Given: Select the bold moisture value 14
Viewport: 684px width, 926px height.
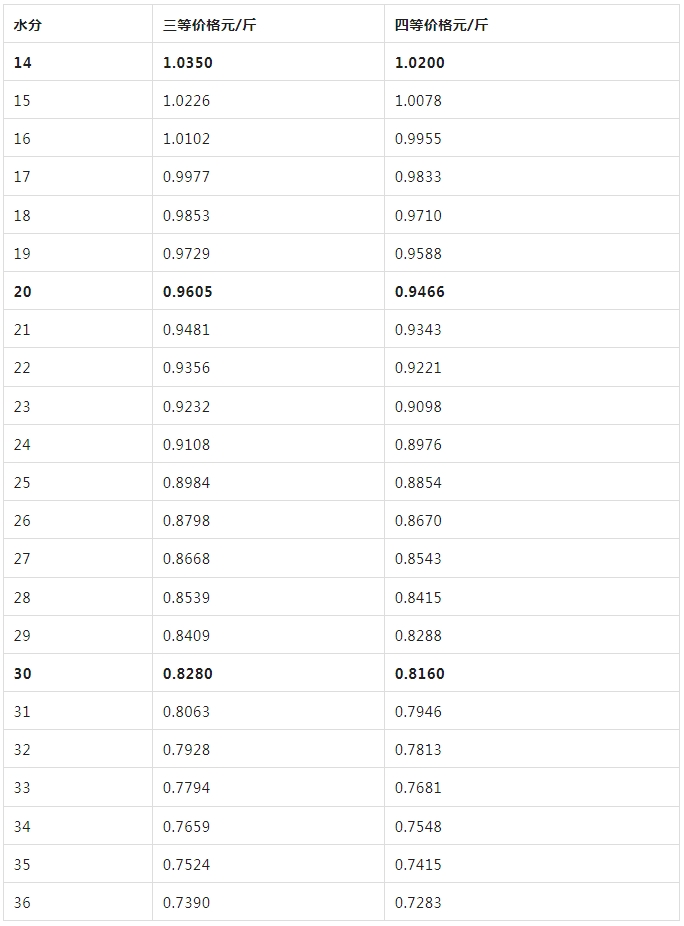Looking at the screenshot, I should [23, 63].
